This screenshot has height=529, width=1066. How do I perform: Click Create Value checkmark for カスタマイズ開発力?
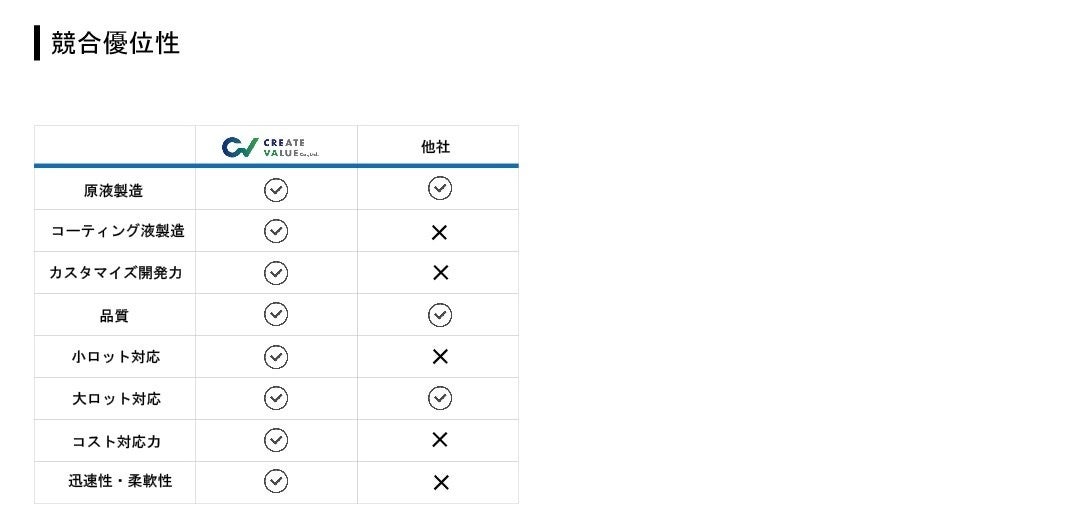click(276, 273)
